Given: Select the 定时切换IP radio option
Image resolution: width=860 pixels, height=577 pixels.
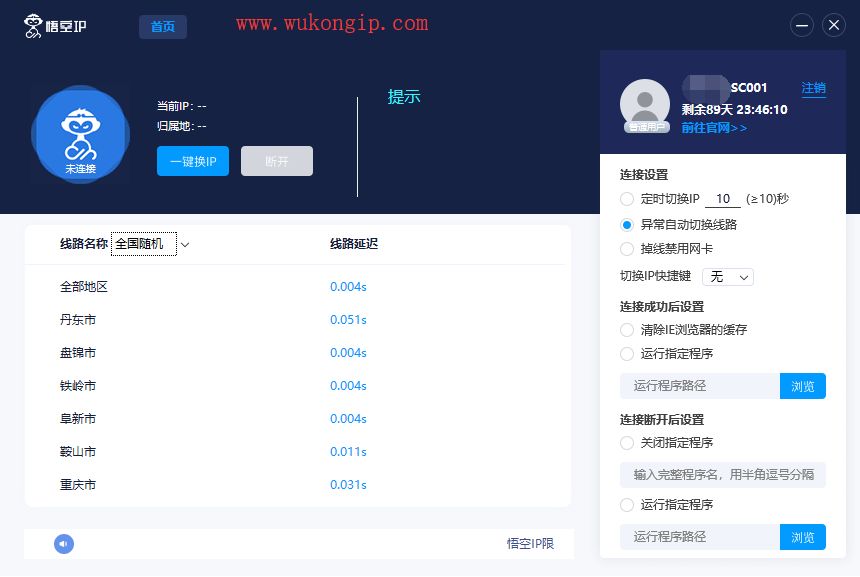Looking at the screenshot, I should pyautogui.click(x=627, y=199).
